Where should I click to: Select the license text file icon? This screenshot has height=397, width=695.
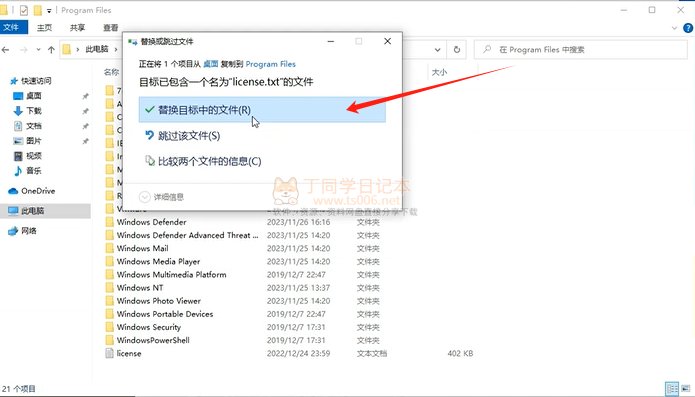[109, 353]
